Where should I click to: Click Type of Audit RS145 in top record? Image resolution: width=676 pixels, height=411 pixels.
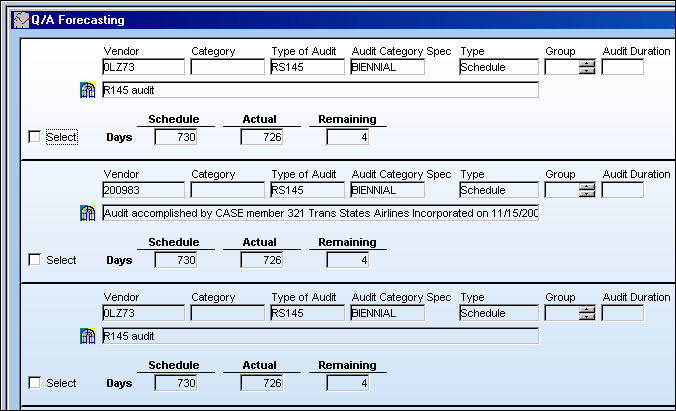tap(307, 67)
